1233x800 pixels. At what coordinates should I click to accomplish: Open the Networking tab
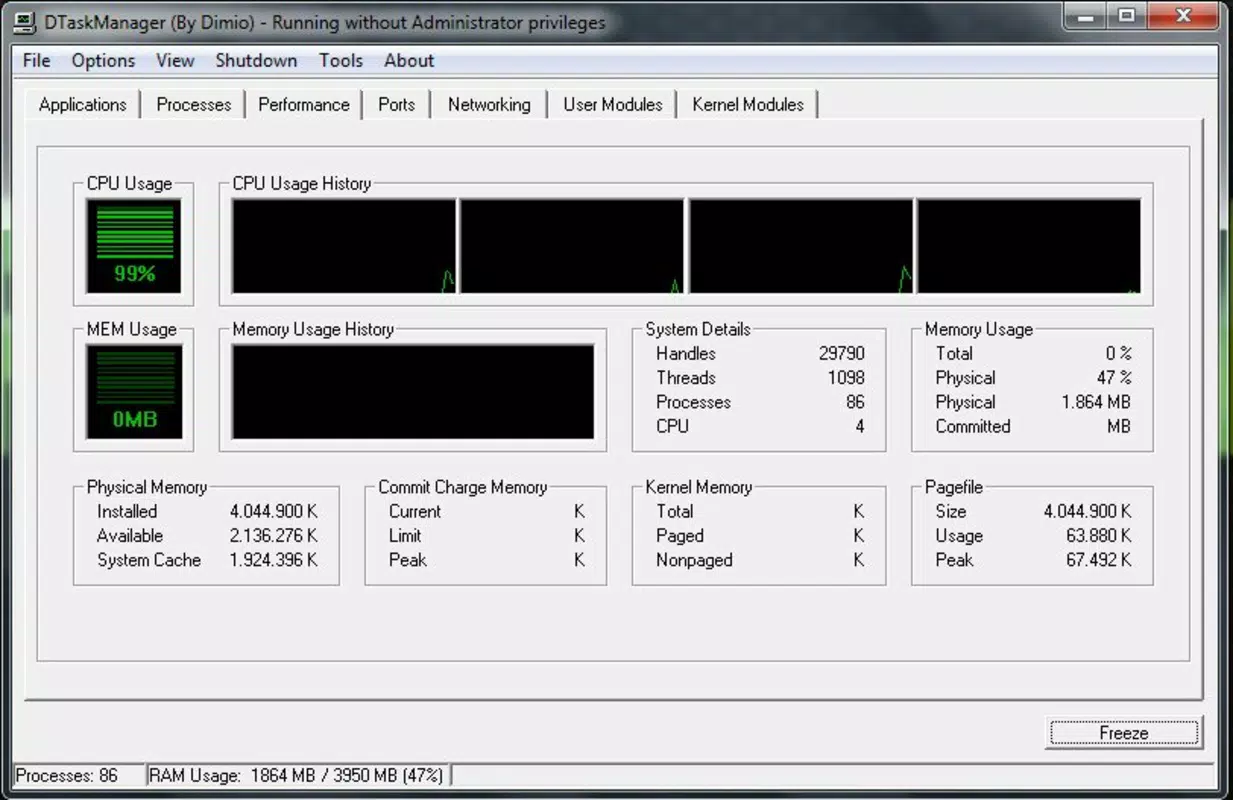pyautogui.click(x=489, y=105)
